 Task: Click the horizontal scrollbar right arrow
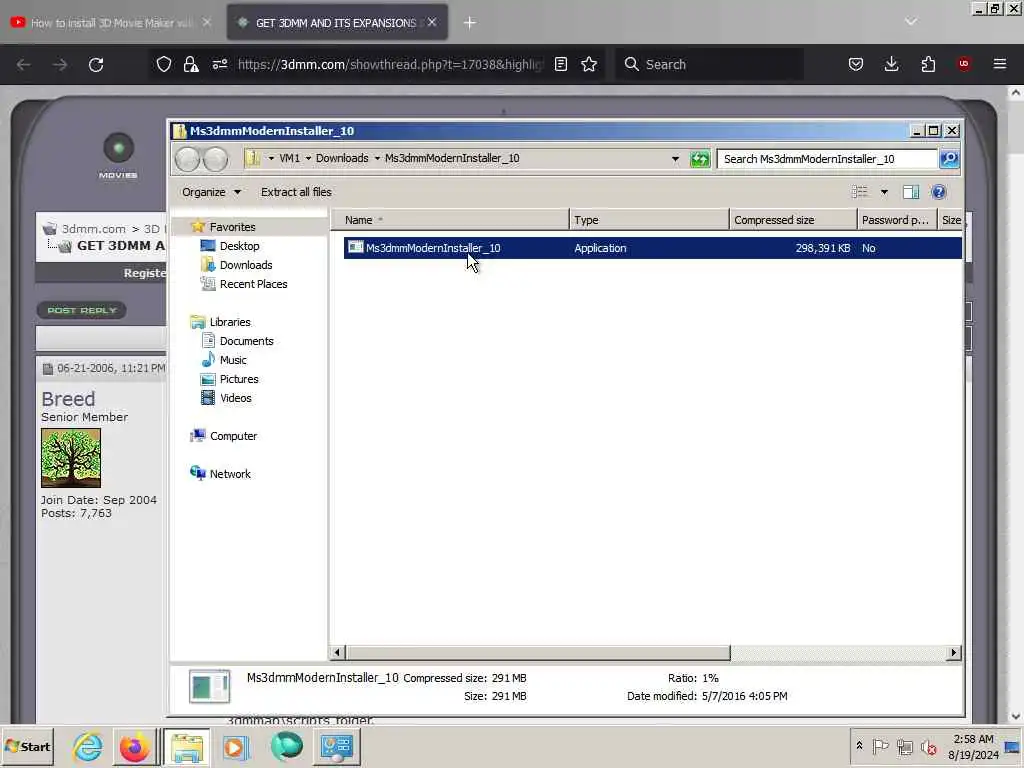[x=953, y=652]
